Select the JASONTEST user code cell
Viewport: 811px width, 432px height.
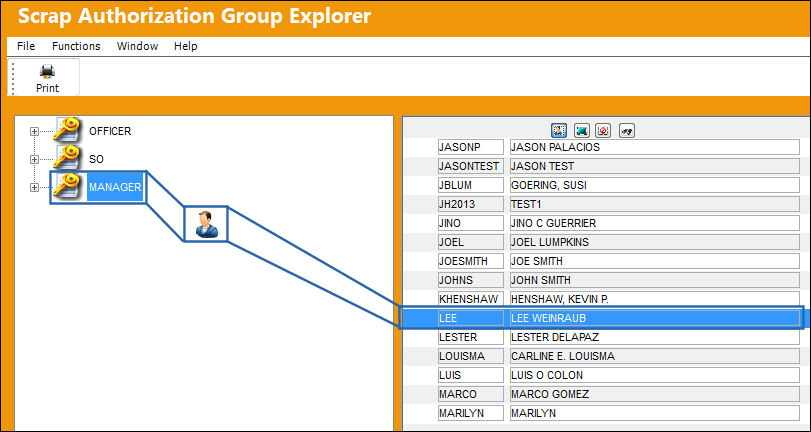tap(471, 166)
